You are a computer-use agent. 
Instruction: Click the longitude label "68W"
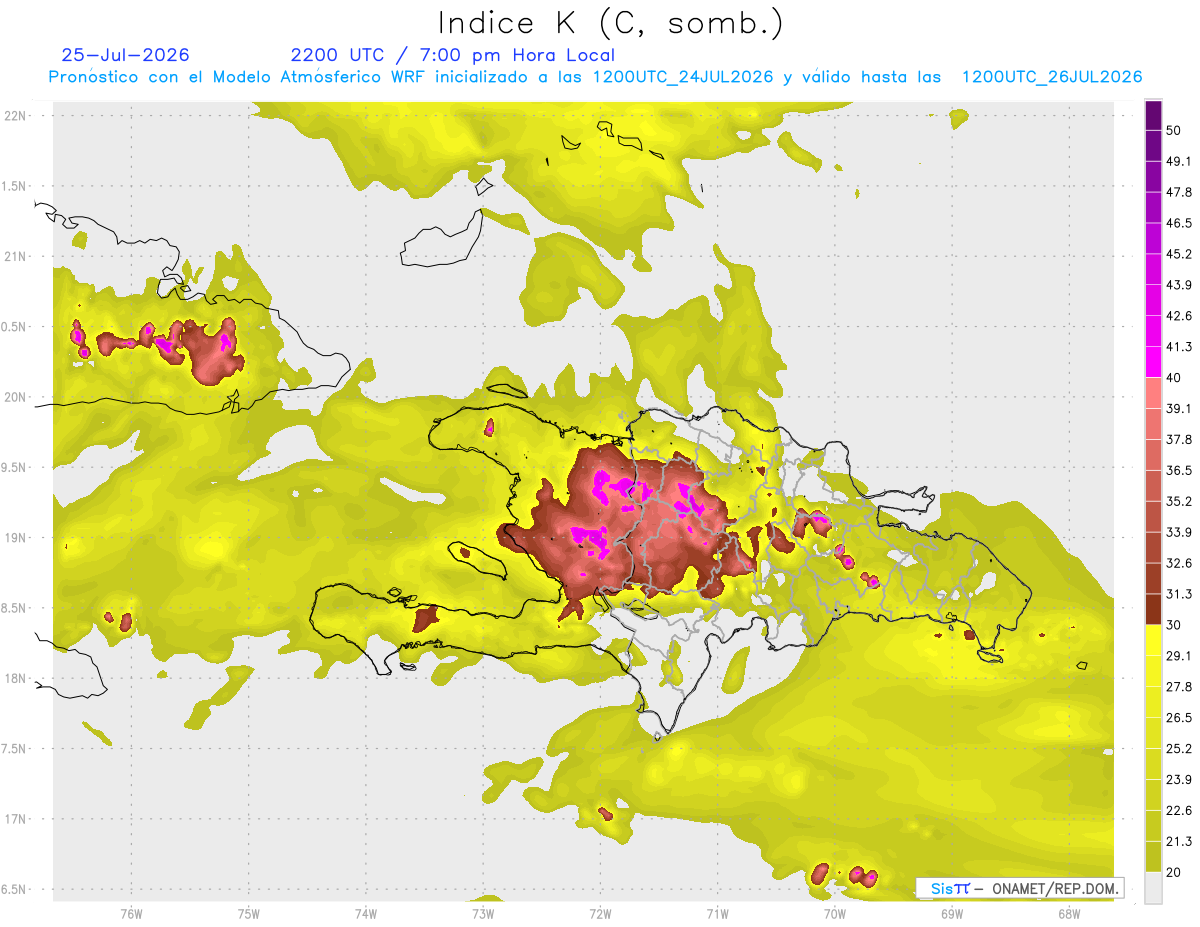click(1068, 914)
